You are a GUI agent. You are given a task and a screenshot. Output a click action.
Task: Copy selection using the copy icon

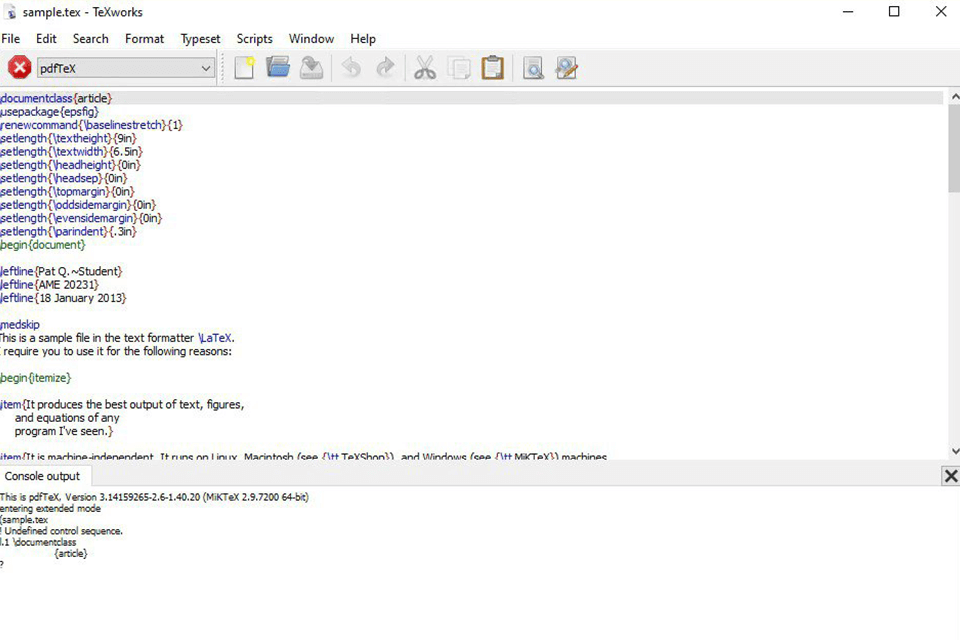[459, 67]
